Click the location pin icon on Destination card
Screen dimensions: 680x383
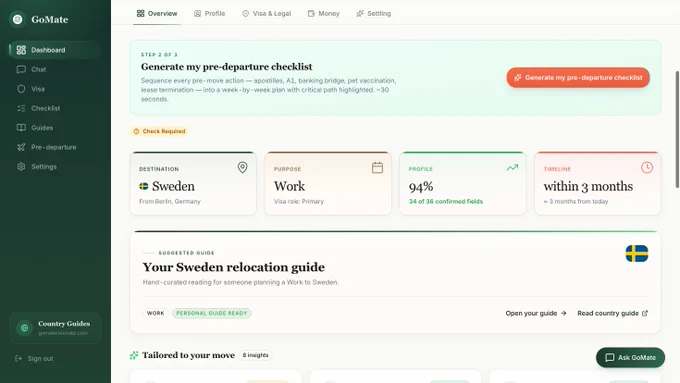point(242,167)
